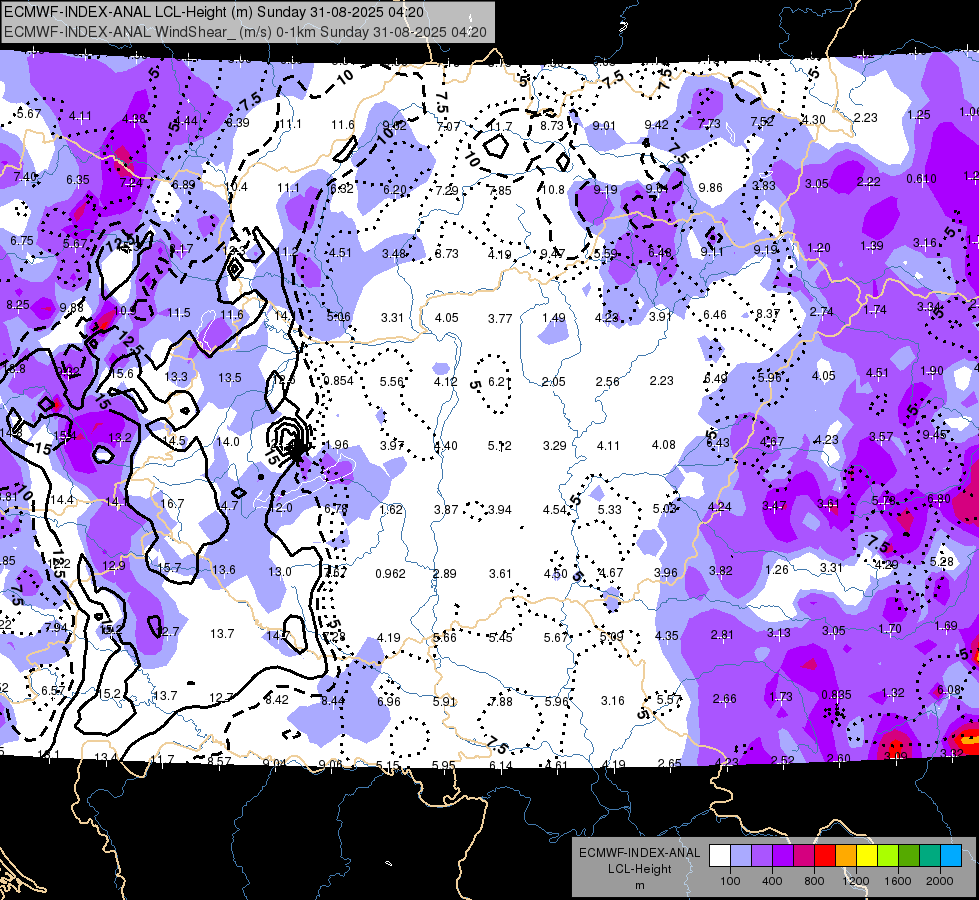The width and height of the screenshot is (979, 900).
Task: Click the legend label '400'
Action: click(772, 881)
